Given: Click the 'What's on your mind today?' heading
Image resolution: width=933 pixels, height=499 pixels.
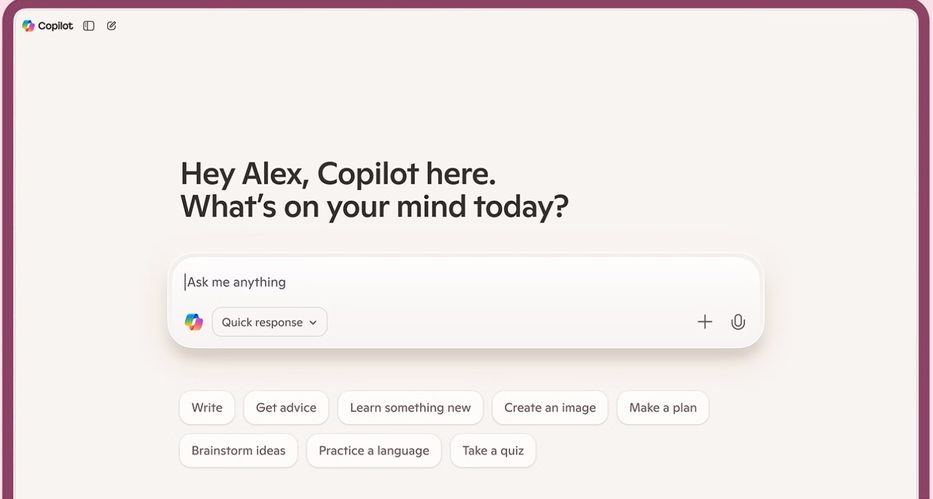Looking at the screenshot, I should 375,207.
